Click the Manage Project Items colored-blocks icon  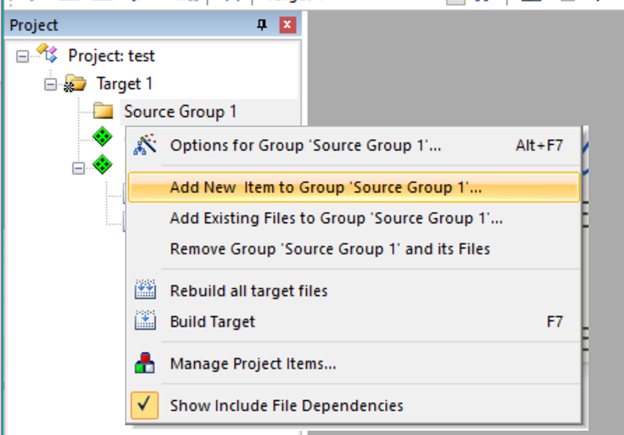tap(145, 363)
